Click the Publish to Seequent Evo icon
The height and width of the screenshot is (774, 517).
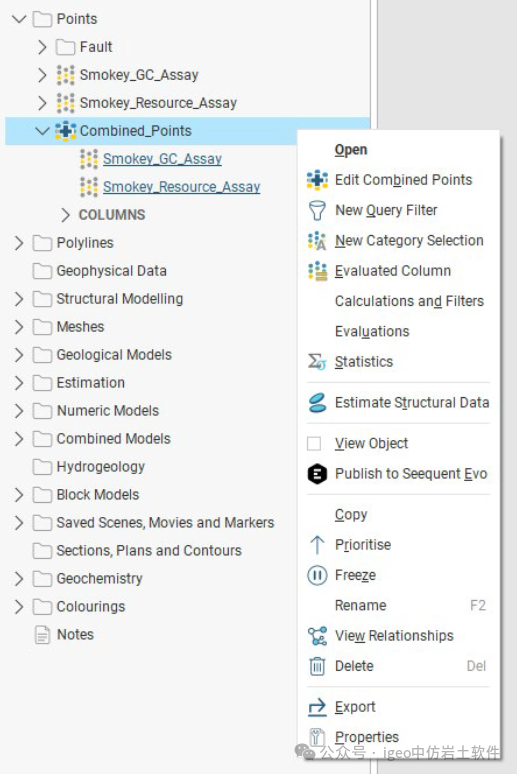(317, 474)
